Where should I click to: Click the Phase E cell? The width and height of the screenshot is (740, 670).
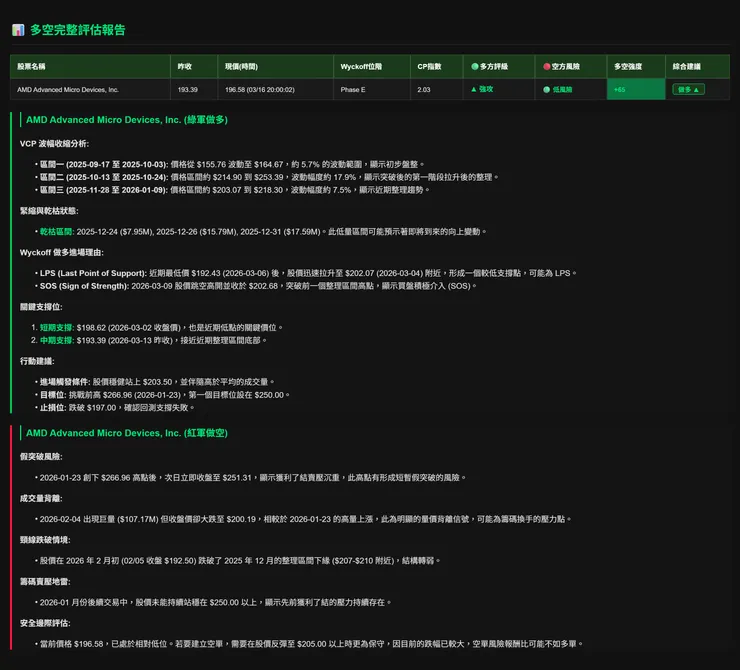click(x=372, y=89)
